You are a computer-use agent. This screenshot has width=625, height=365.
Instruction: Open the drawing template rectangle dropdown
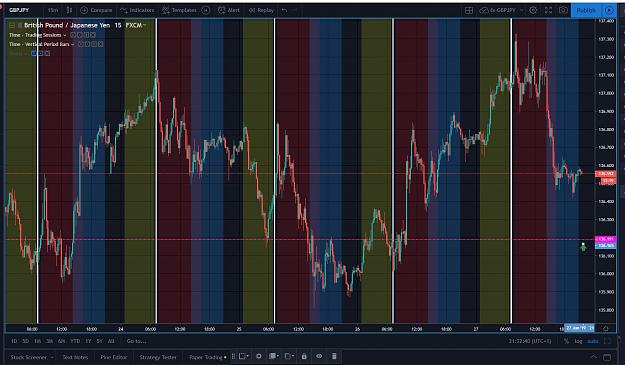pos(244,356)
